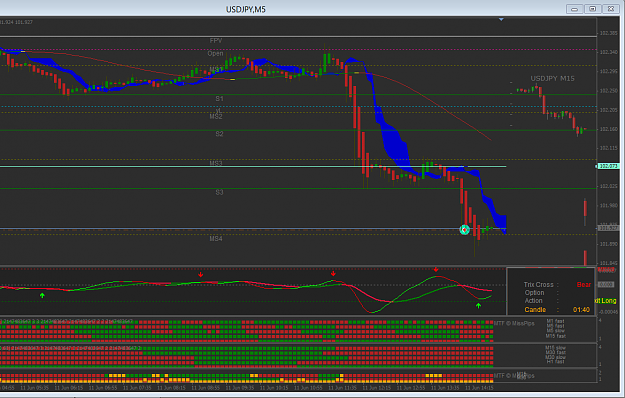This screenshot has width=625, height=398.
Task: Click the highlighted 102.073 price tag
Action: (x=608, y=166)
